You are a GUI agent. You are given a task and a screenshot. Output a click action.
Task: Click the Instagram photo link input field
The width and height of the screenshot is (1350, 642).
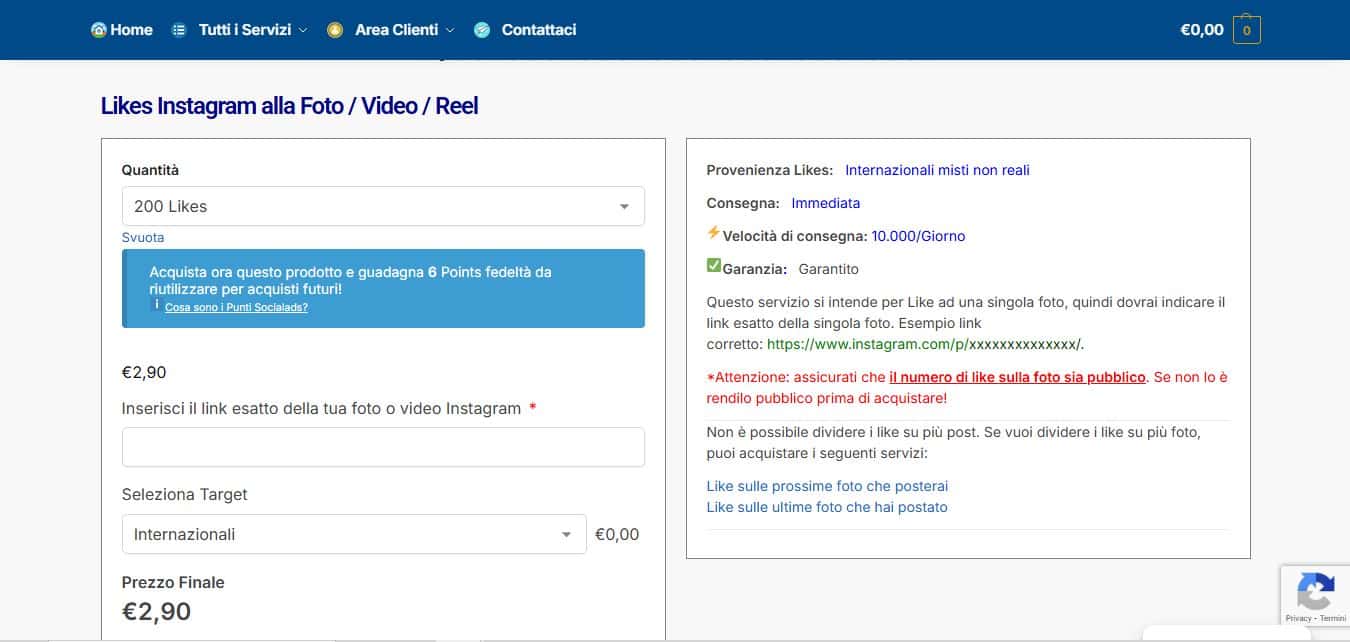[383, 447]
